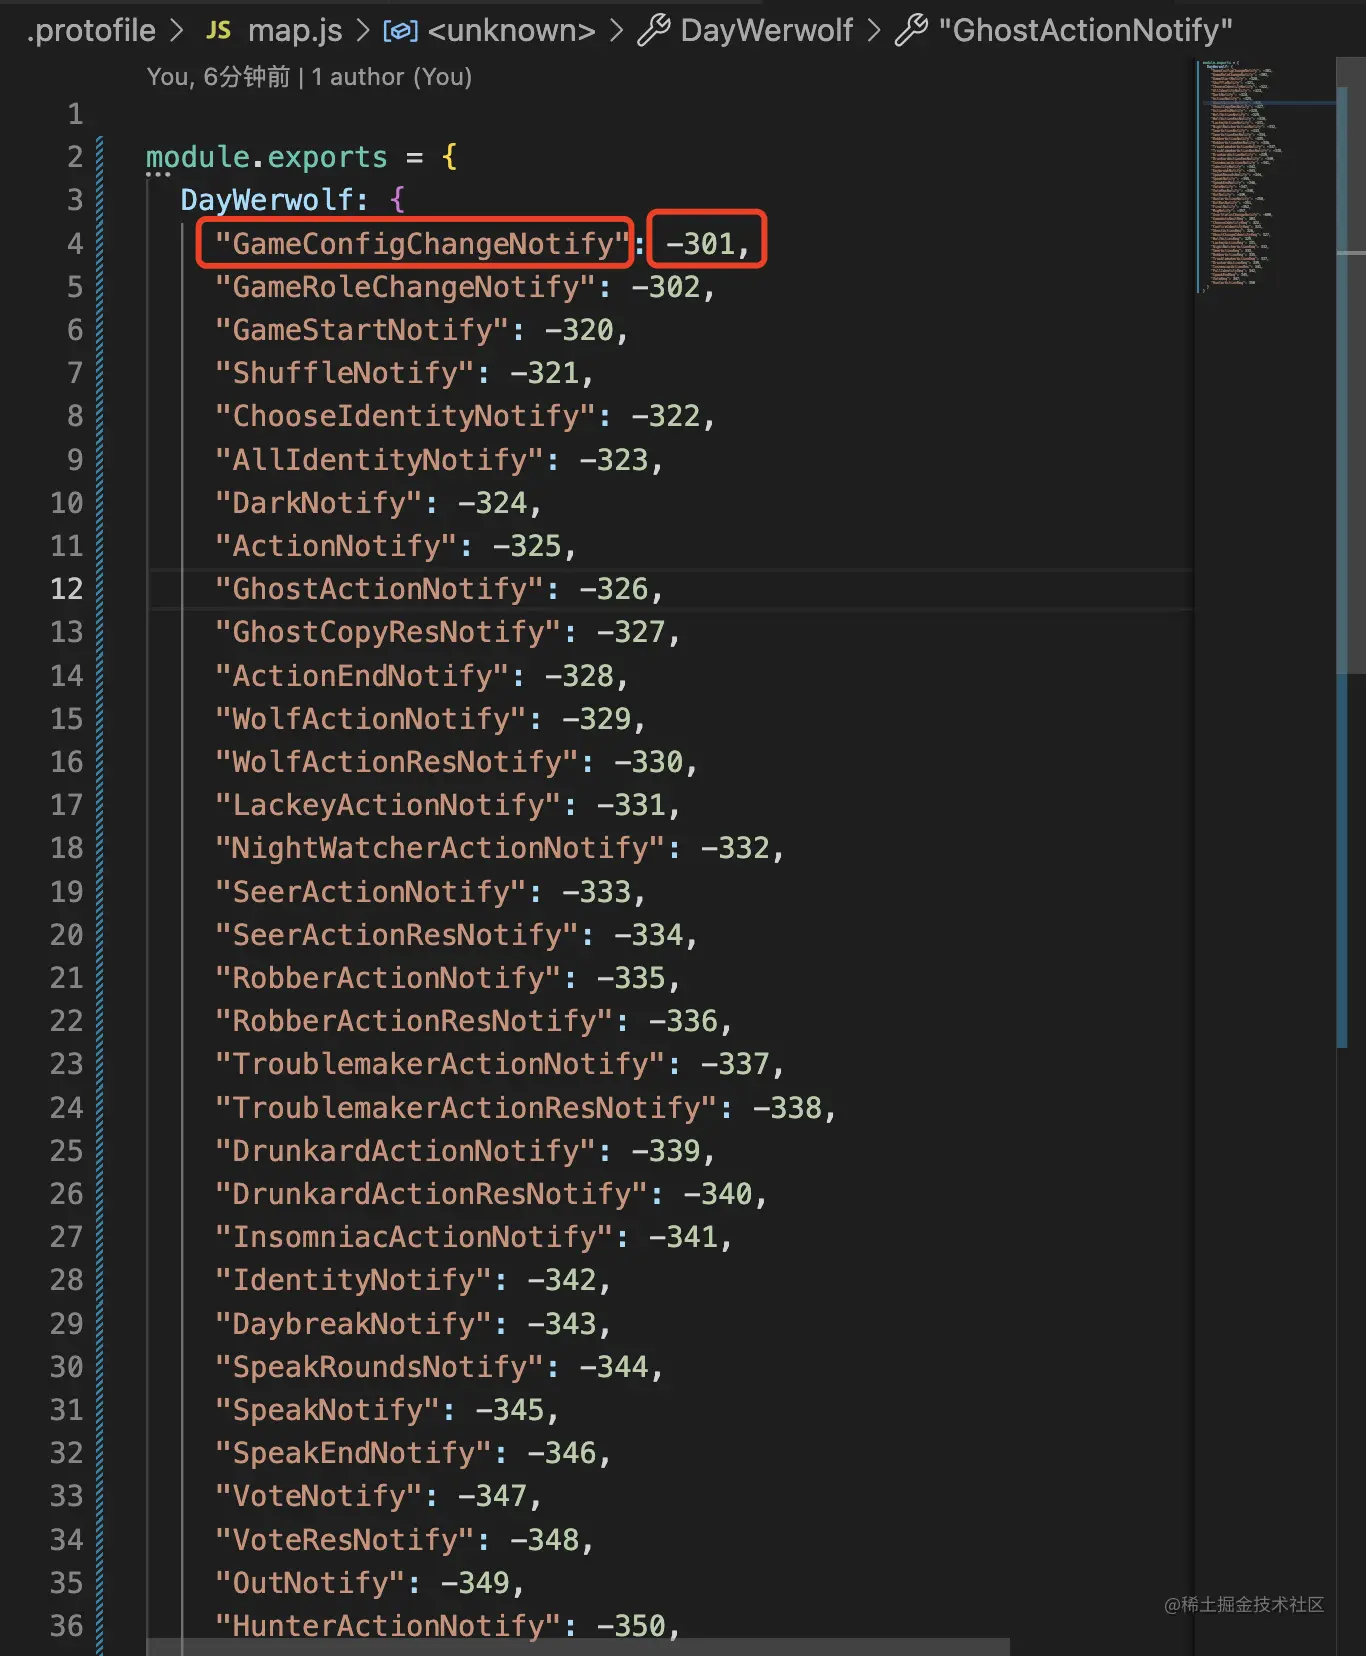Viewport: 1366px width, 1656px height.
Task: Click the .protofile breadcrumb segment
Action: 91,31
